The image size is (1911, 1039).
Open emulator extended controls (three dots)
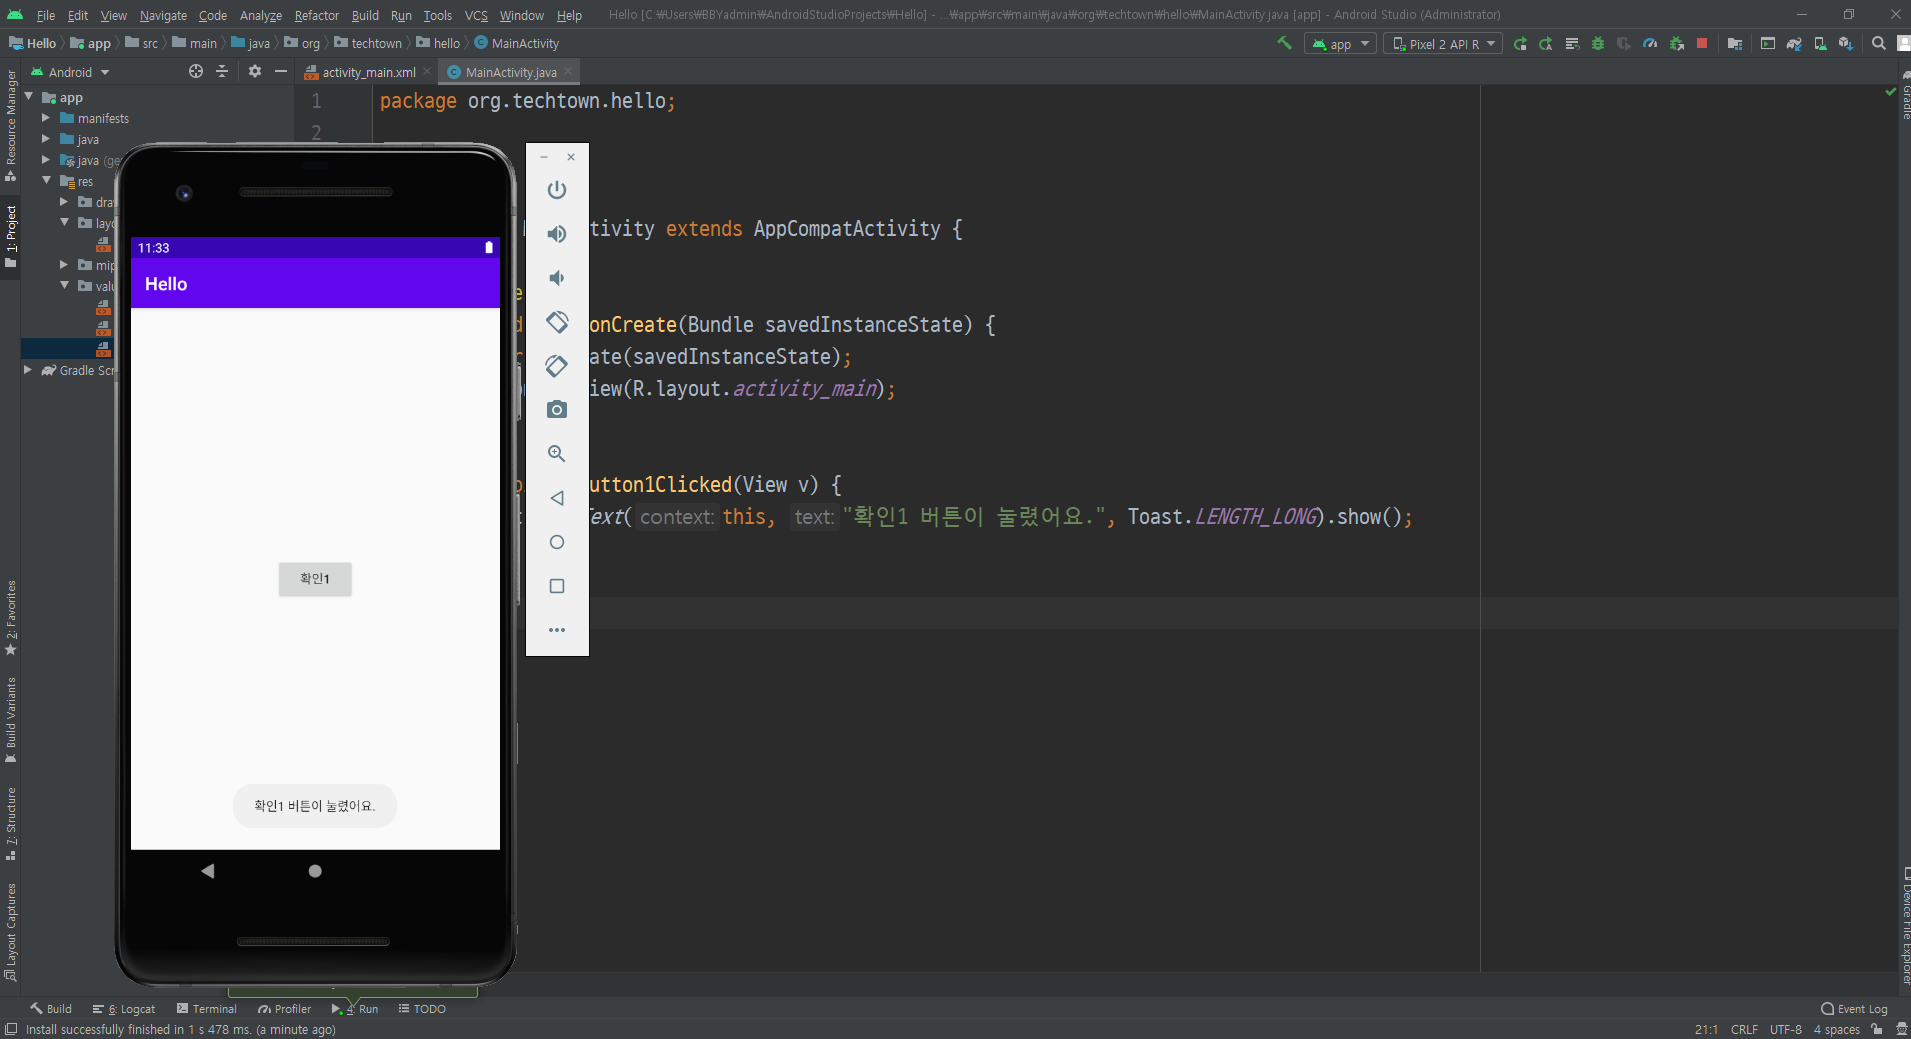557,630
